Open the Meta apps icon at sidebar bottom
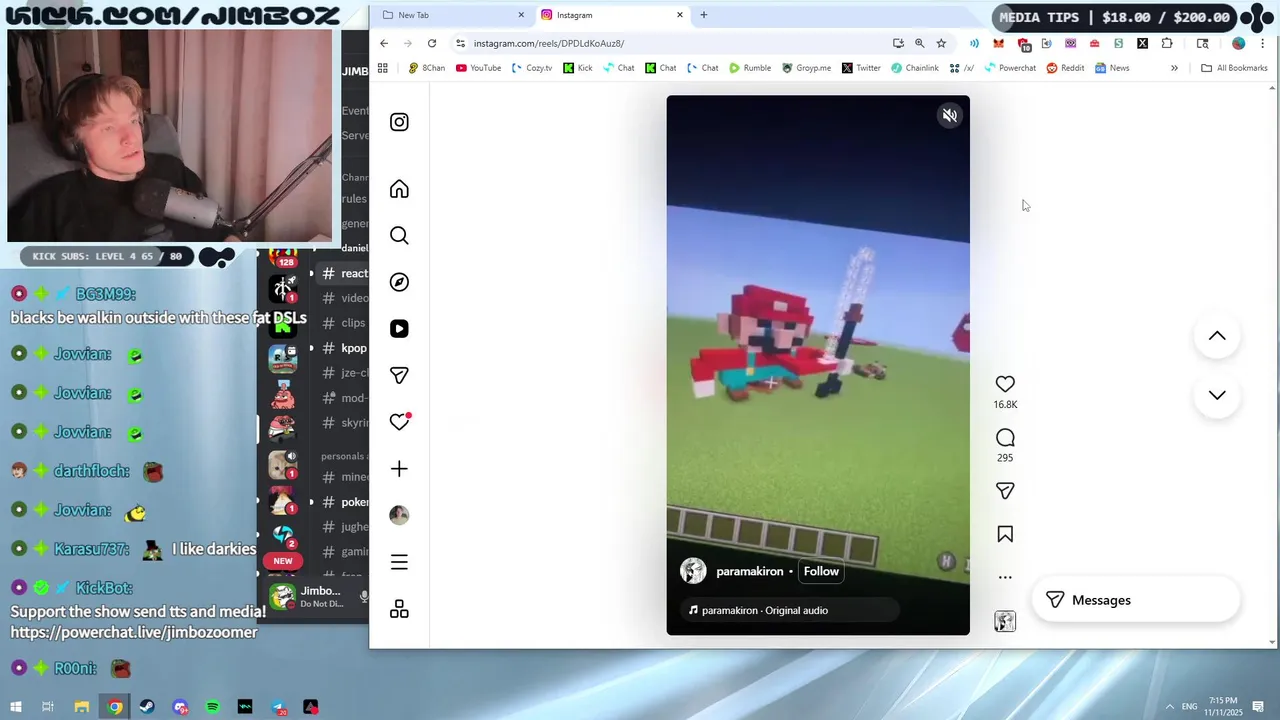 [399, 609]
